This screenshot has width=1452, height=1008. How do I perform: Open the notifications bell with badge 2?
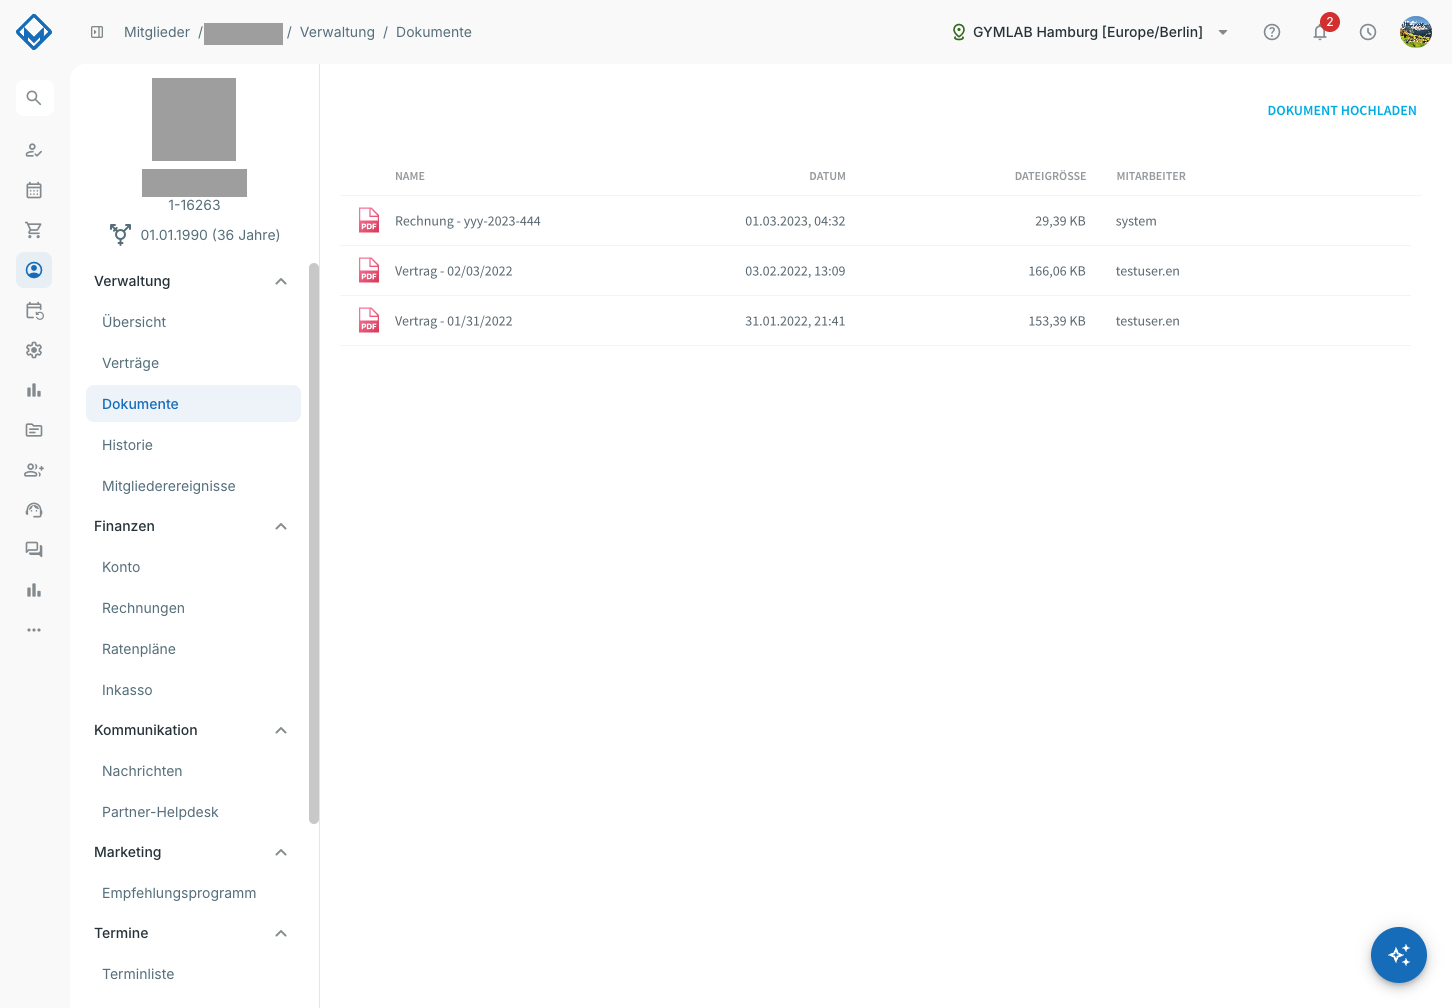(x=1320, y=32)
